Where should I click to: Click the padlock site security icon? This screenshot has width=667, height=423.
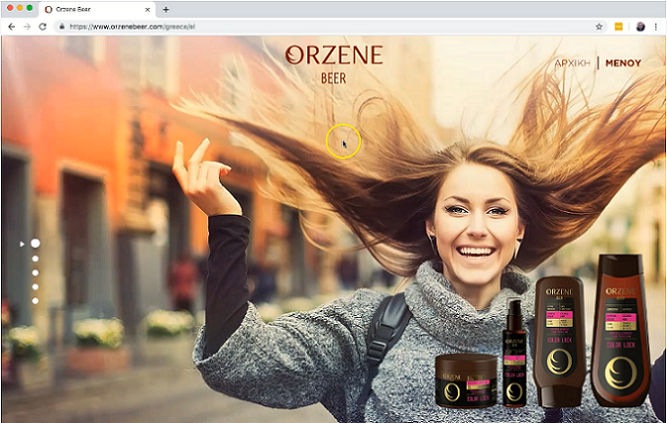click(62, 27)
